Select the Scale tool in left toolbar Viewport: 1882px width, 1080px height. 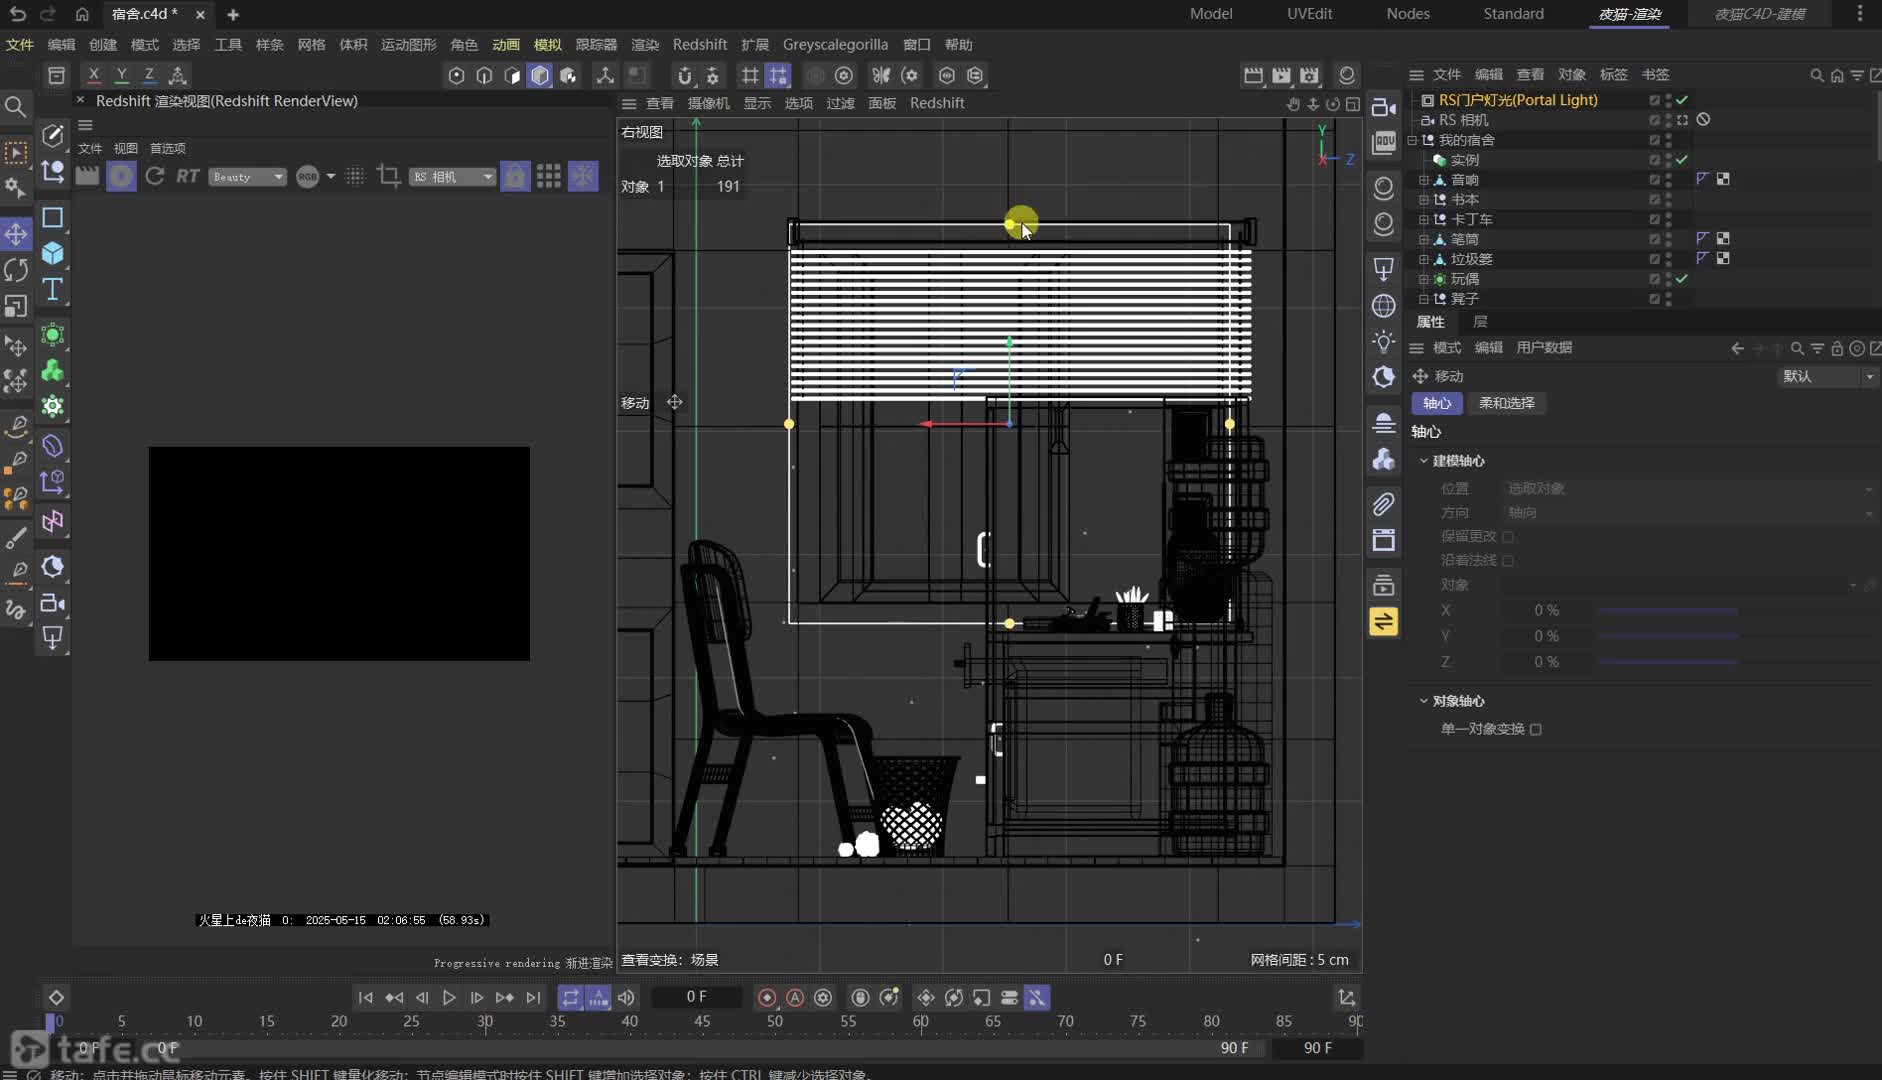tap(16, 306)
